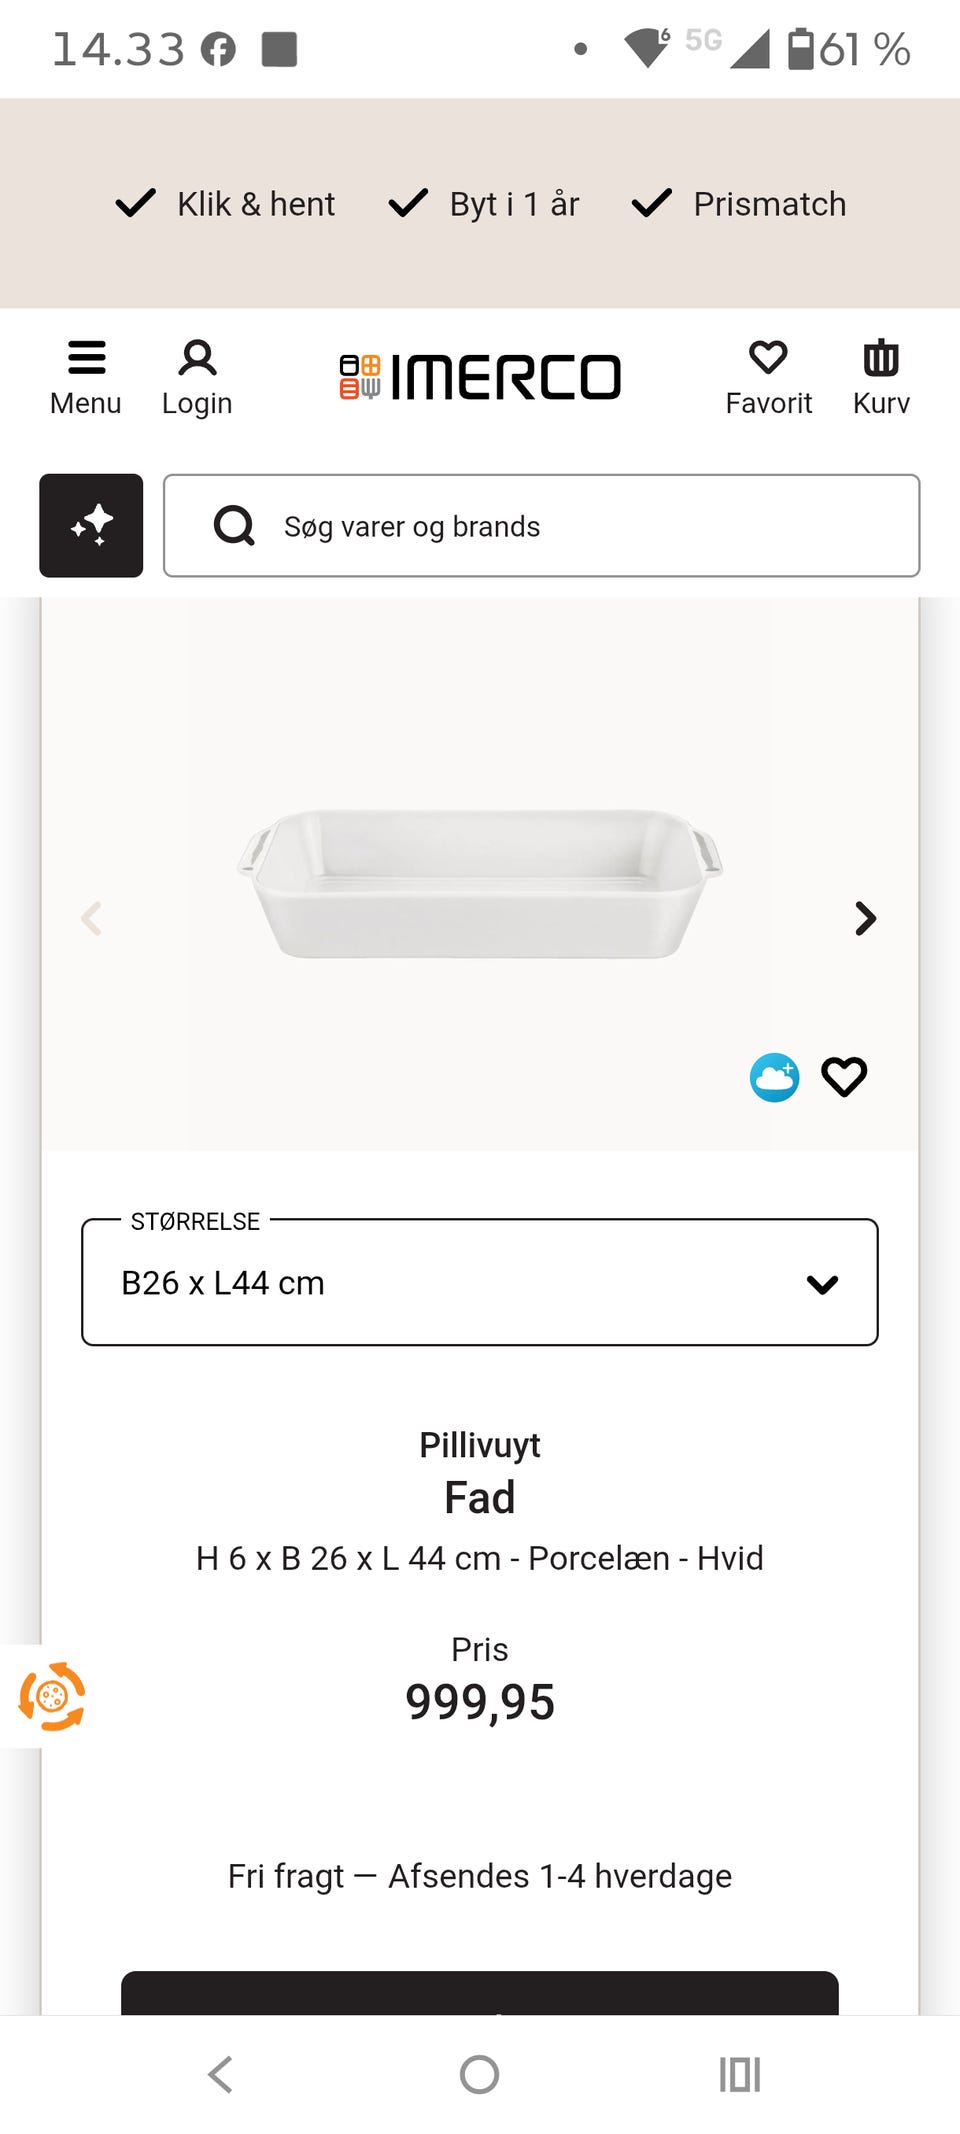The height and width of the screenshot is (2134, 960).
Task: Open the Kurv basket icon
Action: (x=881, y=358)
